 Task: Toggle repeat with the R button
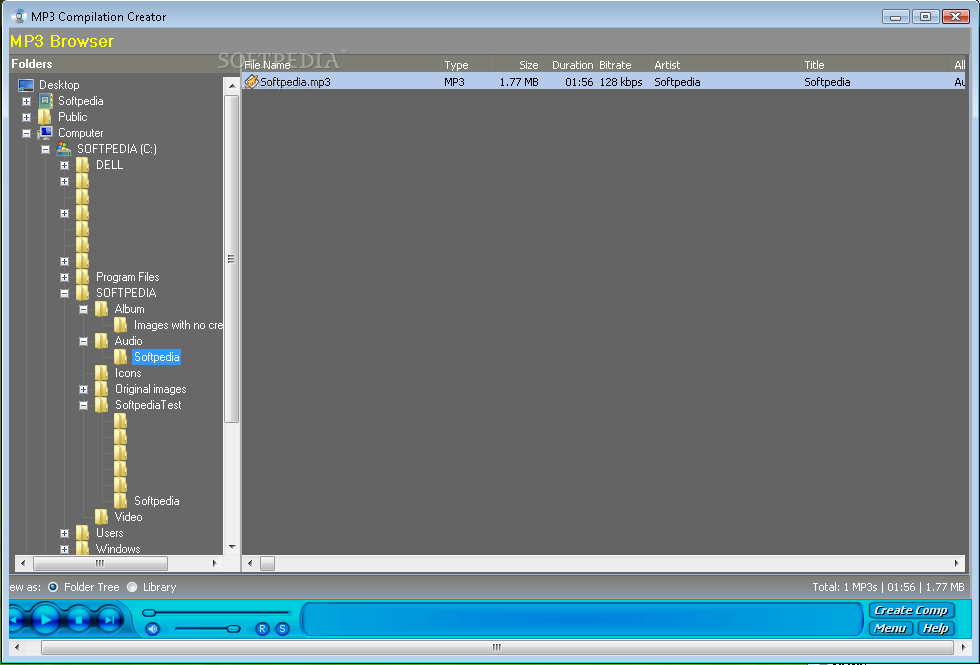click(x=262, y=629)
